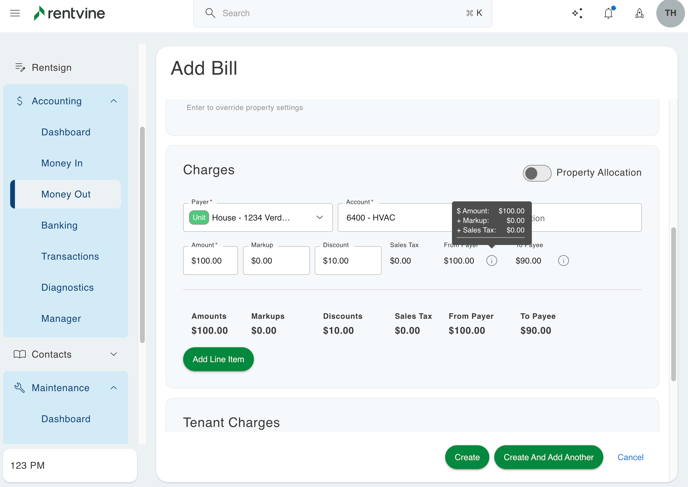The height and width of the screenshot is (487, 688).
Task: Click Create And Add Another button
Action: (x=548, y=457)
